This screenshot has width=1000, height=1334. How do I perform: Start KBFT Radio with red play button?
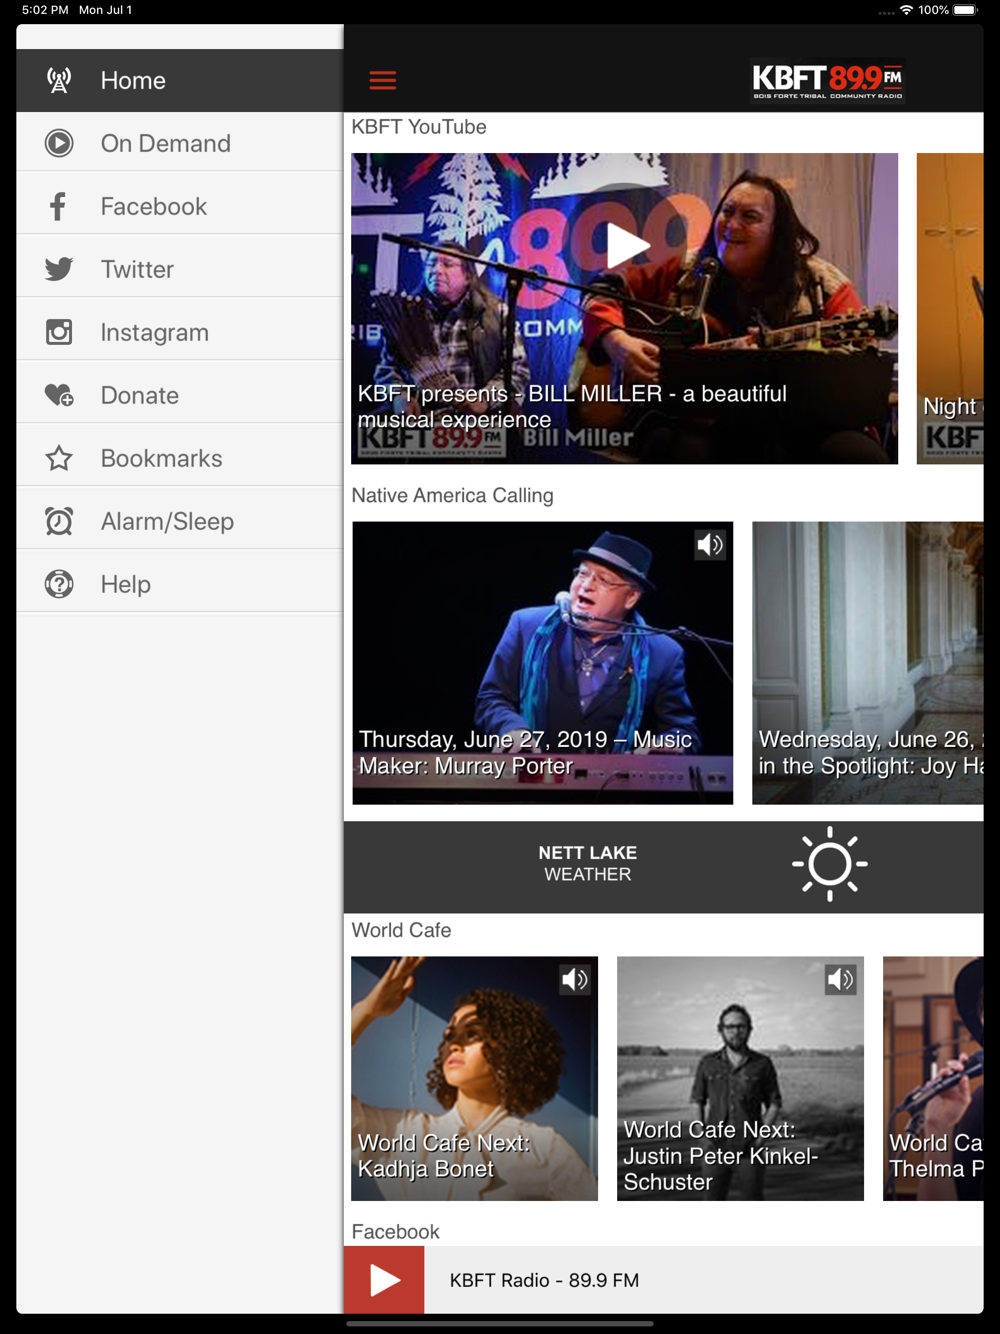[x=384, y=1280]
